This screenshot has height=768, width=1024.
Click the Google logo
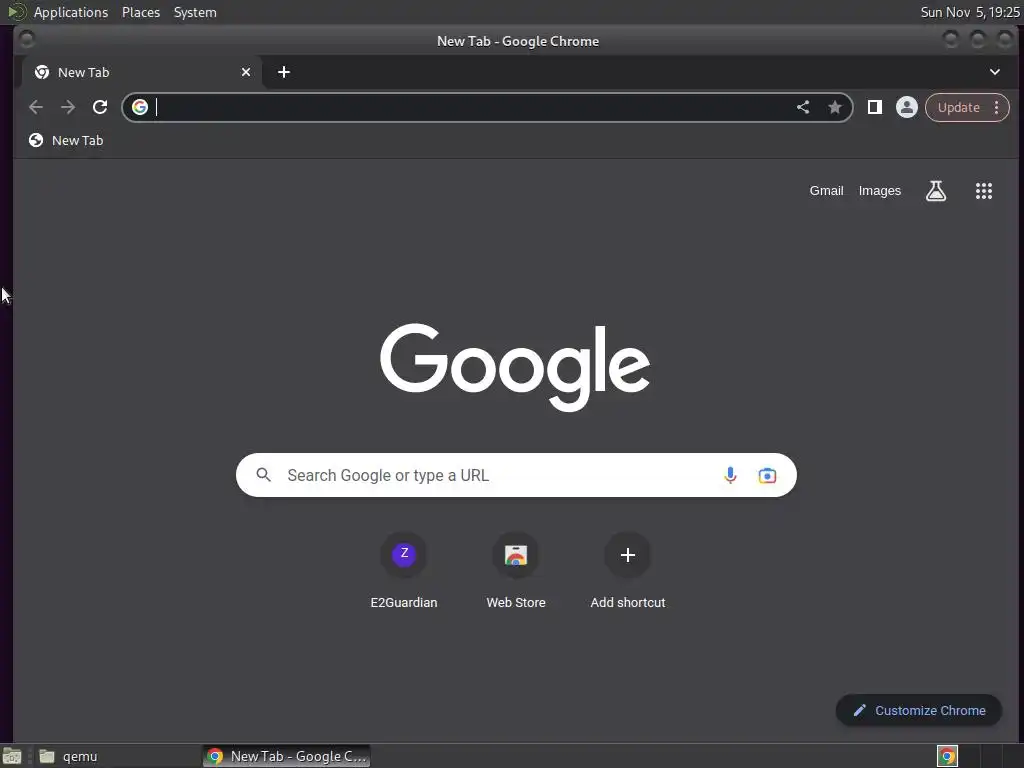(515, 366)
